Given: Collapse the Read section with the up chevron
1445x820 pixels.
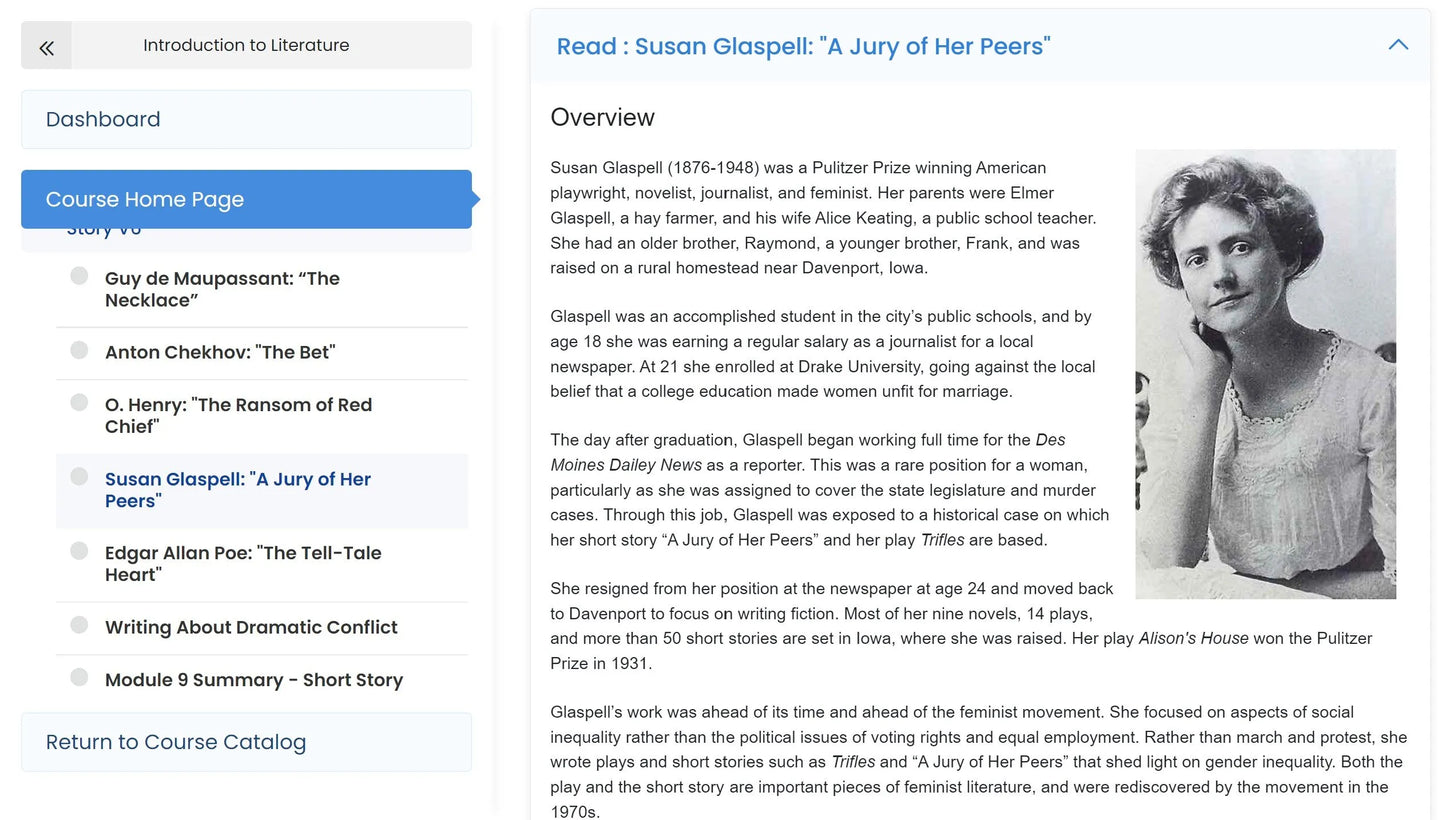Looking at the screenshot, I should coord(1398,45).
